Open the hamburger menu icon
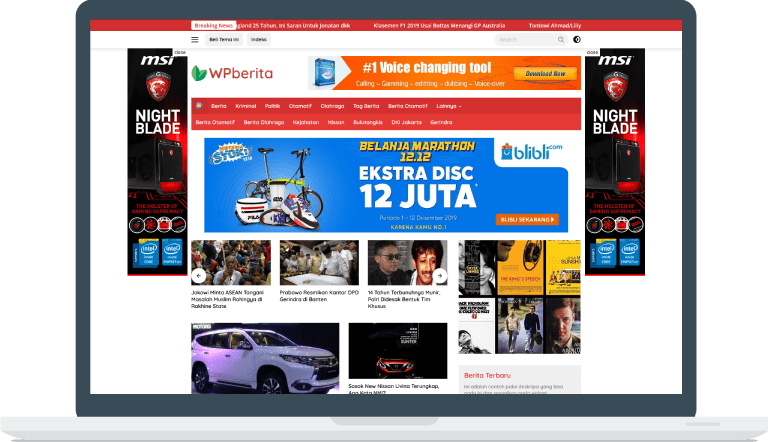Screen dimensions: 768x442 point(195,40)
